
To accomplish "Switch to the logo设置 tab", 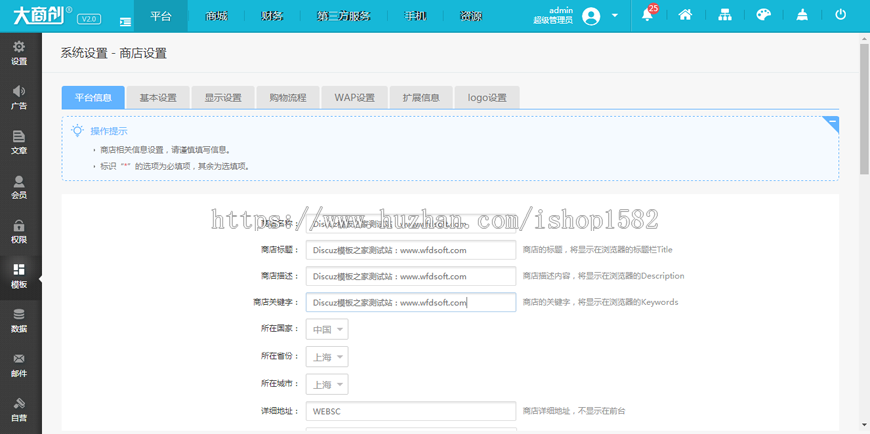I will [x=487, y=98].
